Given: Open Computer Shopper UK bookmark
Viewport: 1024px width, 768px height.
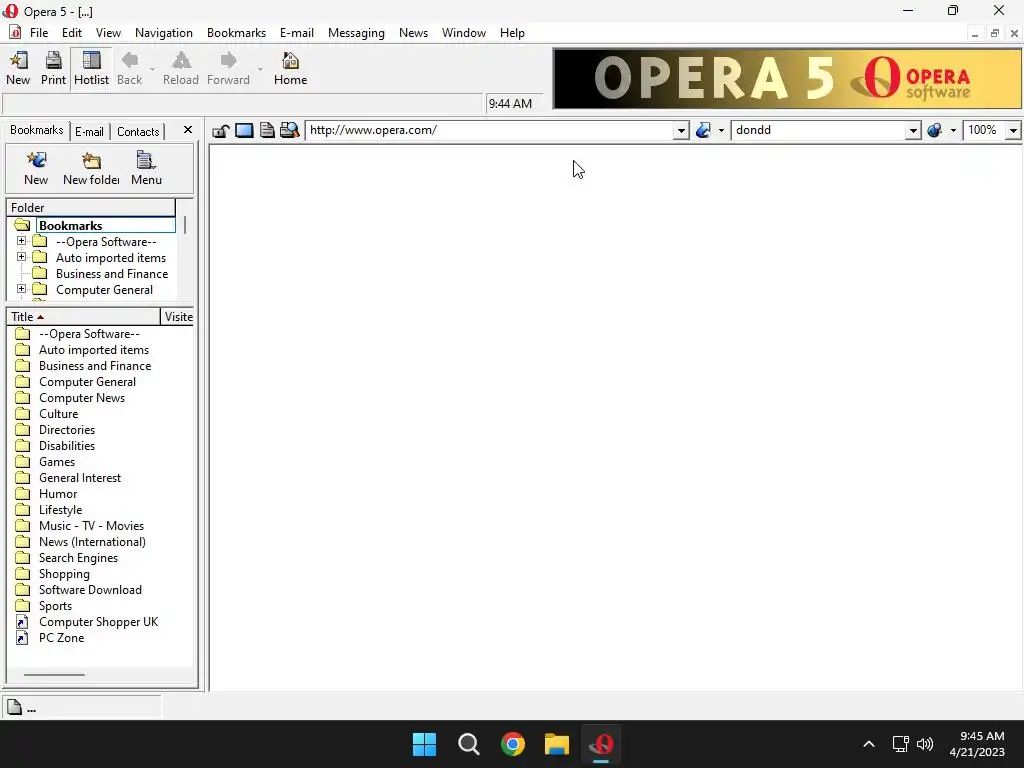Looking at the screenshot, I should [98, 622].
